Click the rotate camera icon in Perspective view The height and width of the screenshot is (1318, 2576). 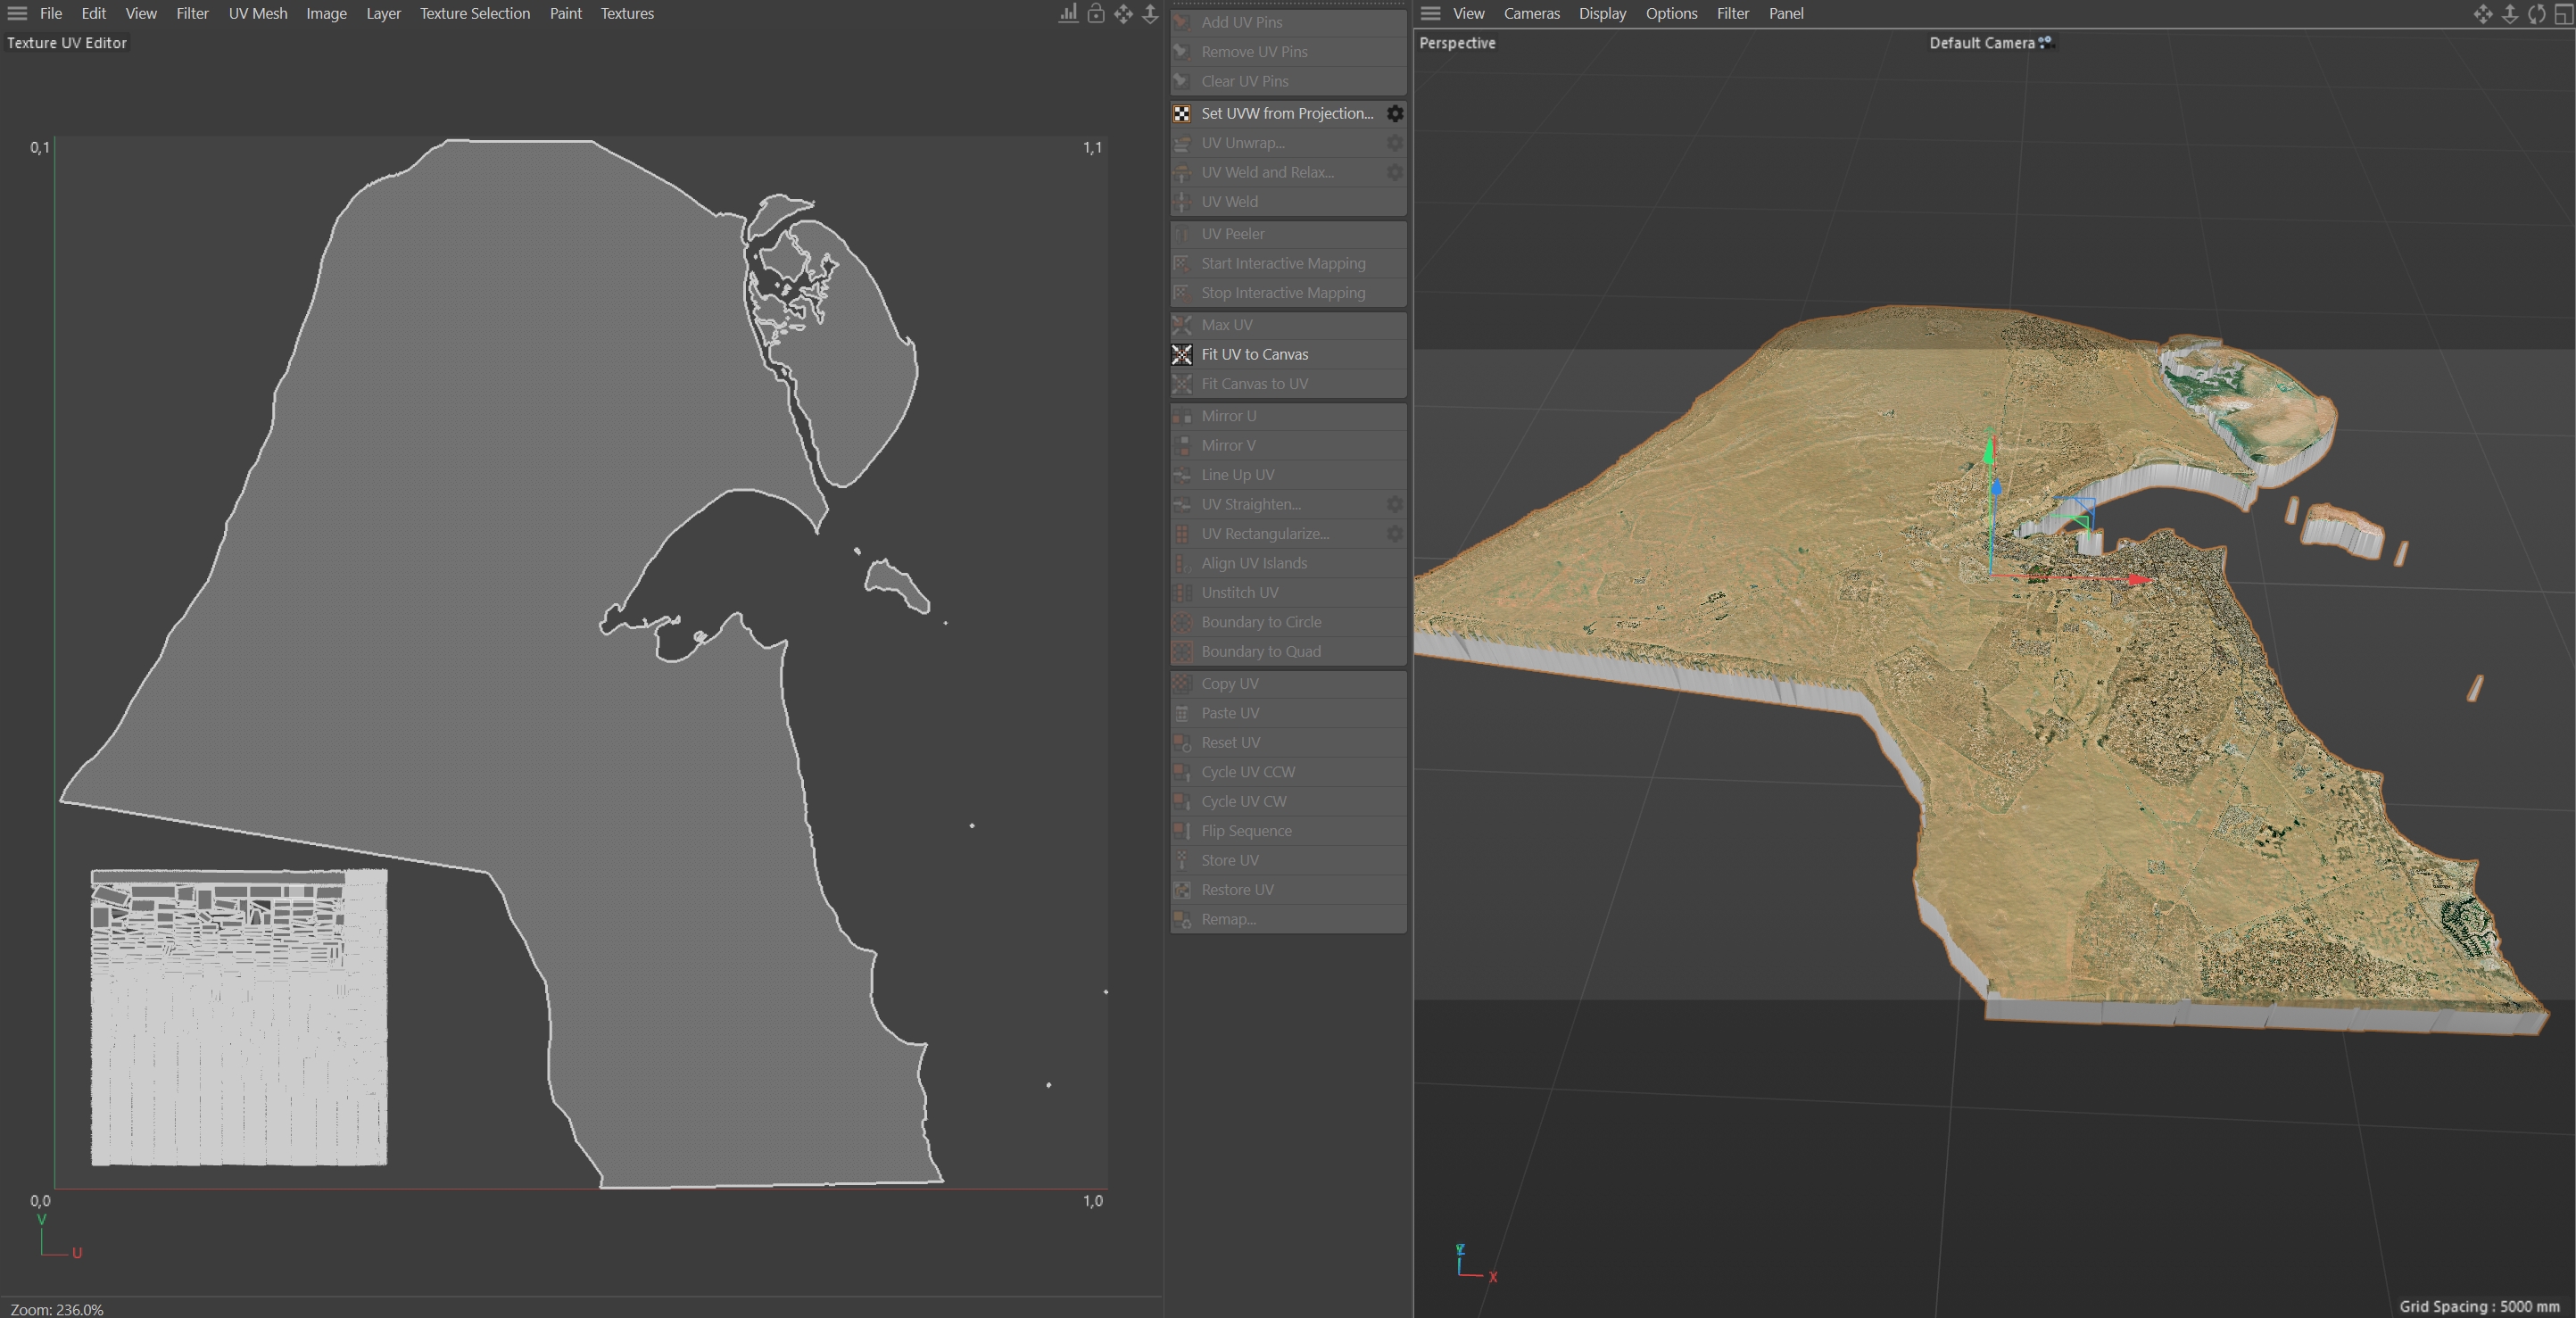[x=2537, y=13]
